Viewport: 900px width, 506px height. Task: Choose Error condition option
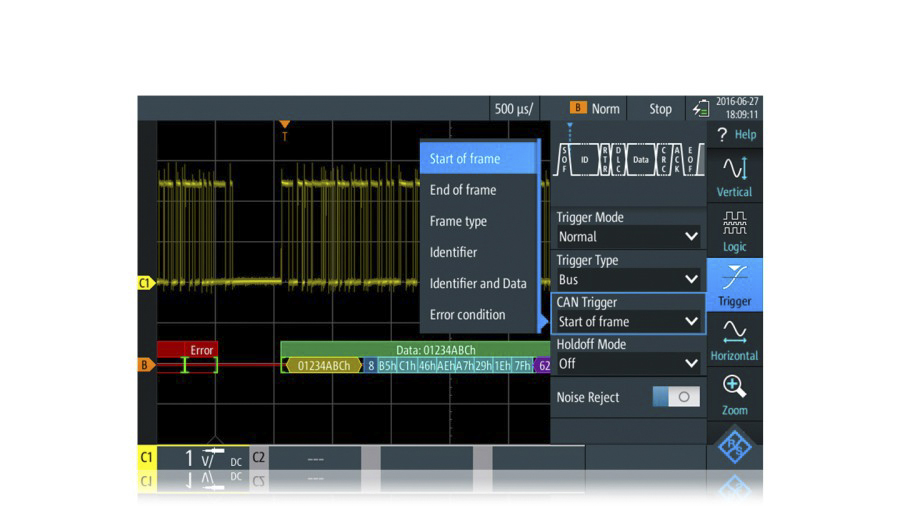[478, 315]
